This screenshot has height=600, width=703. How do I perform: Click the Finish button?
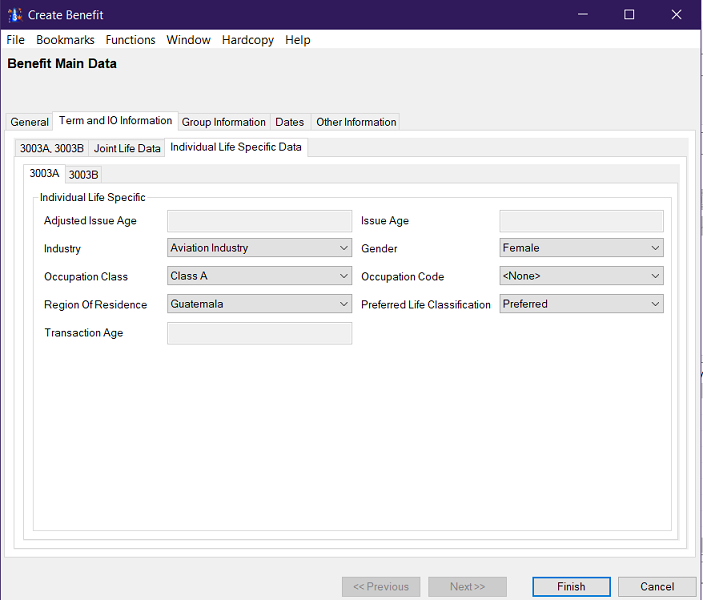point(570,587)
